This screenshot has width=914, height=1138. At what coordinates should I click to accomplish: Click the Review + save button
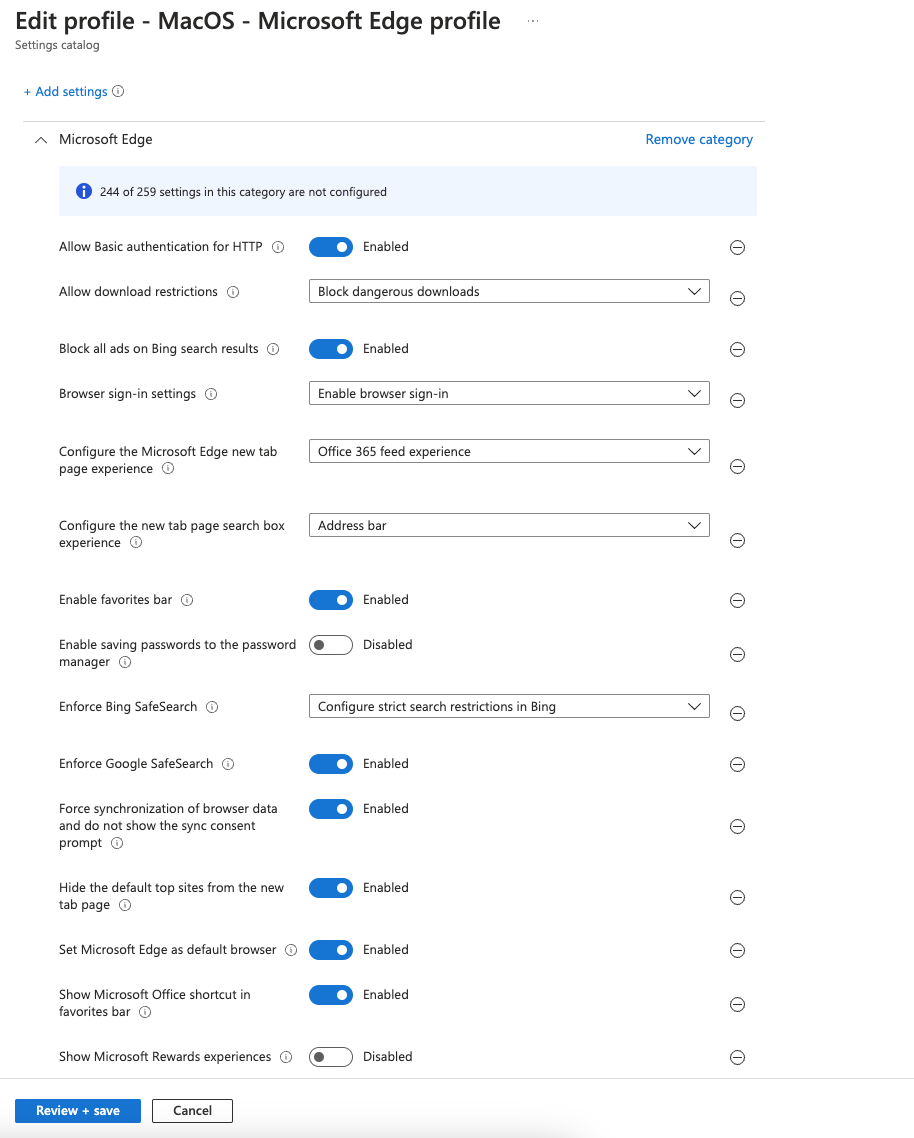click(x=78, y=1110)
